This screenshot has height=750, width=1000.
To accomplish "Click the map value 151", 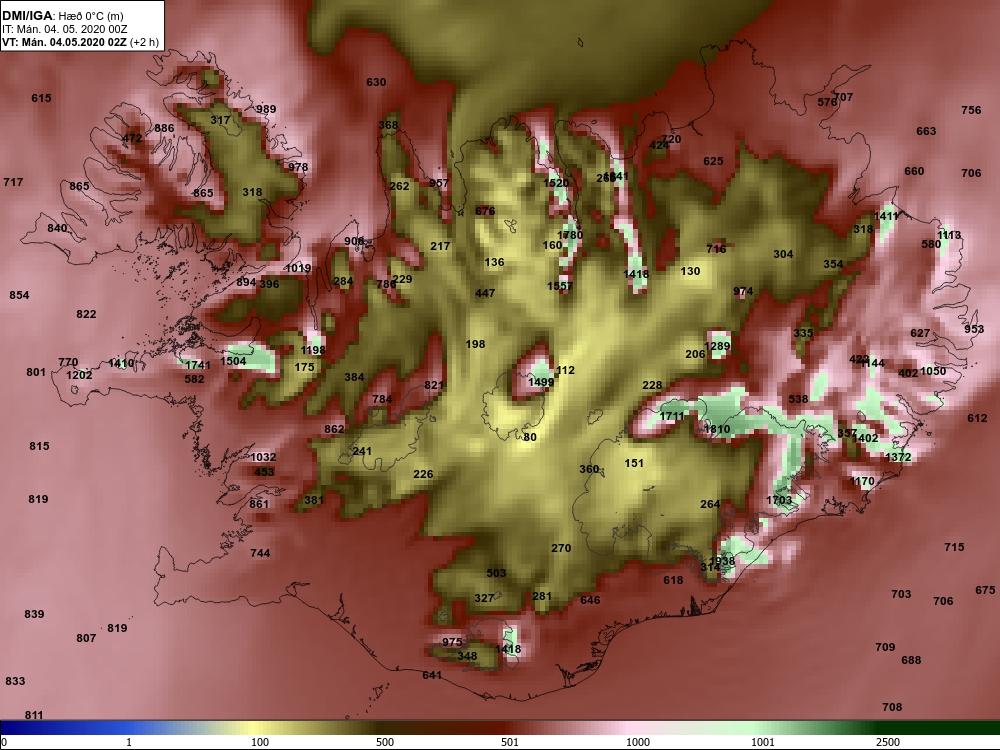I will [634, 464].
